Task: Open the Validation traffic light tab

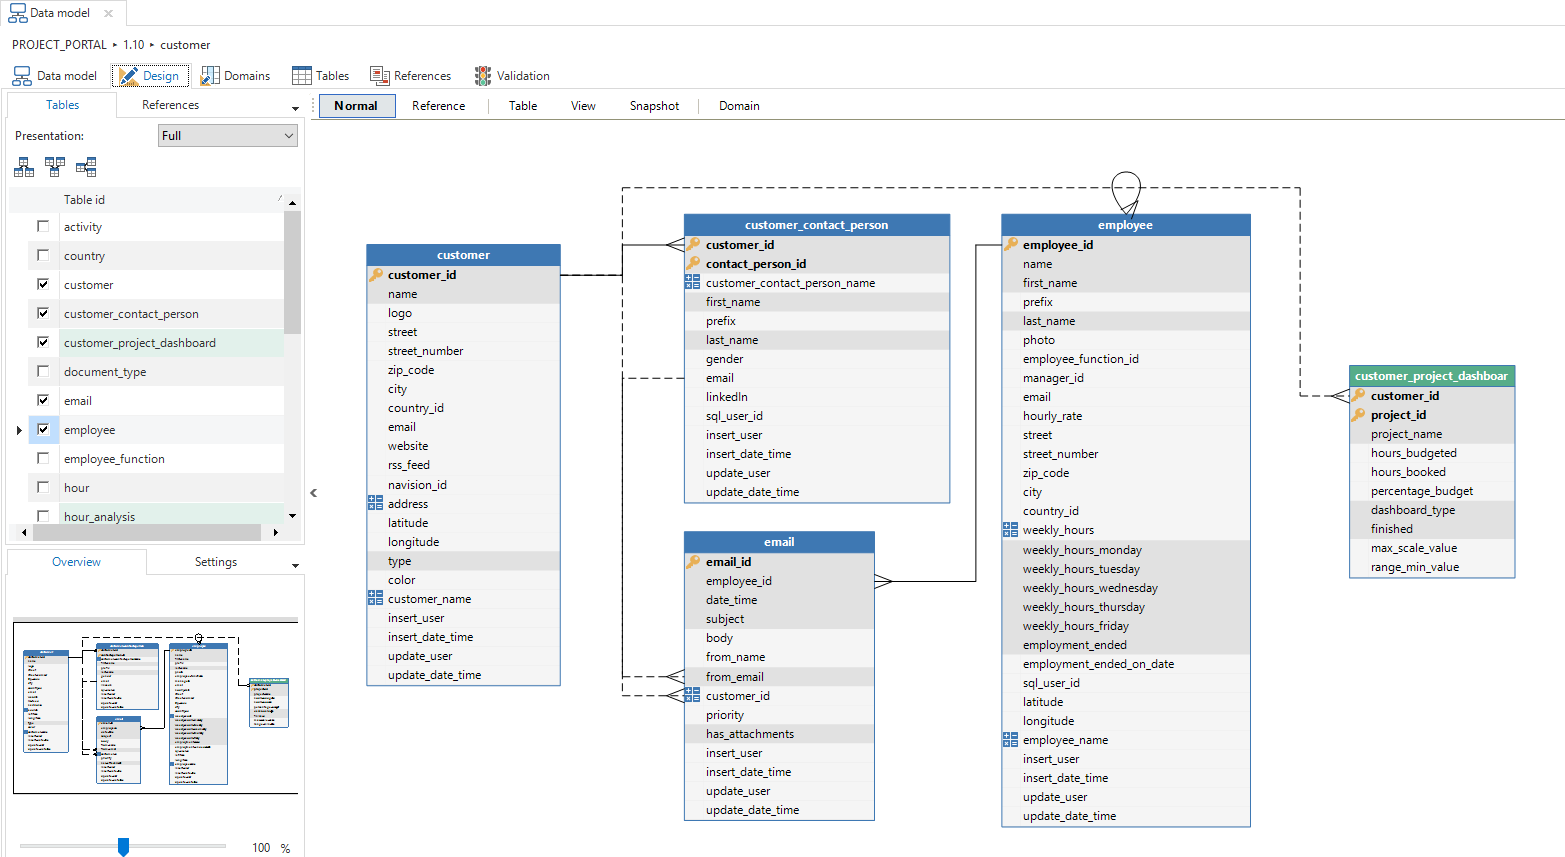Action: click(511, 76)
